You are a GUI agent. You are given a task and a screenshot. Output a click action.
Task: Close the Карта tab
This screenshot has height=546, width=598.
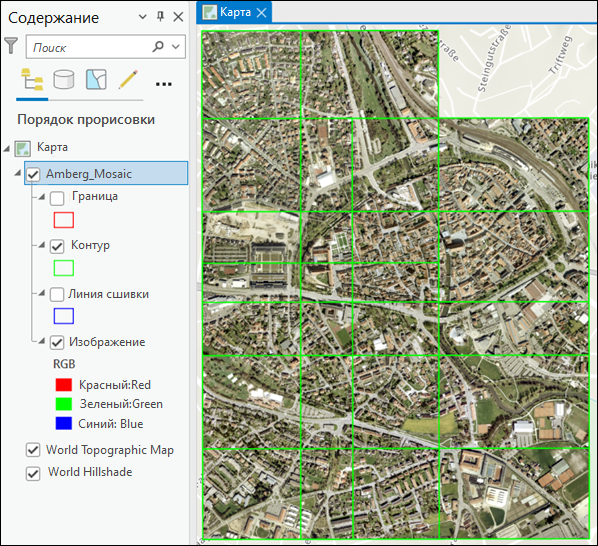click(x=262, y=13)
